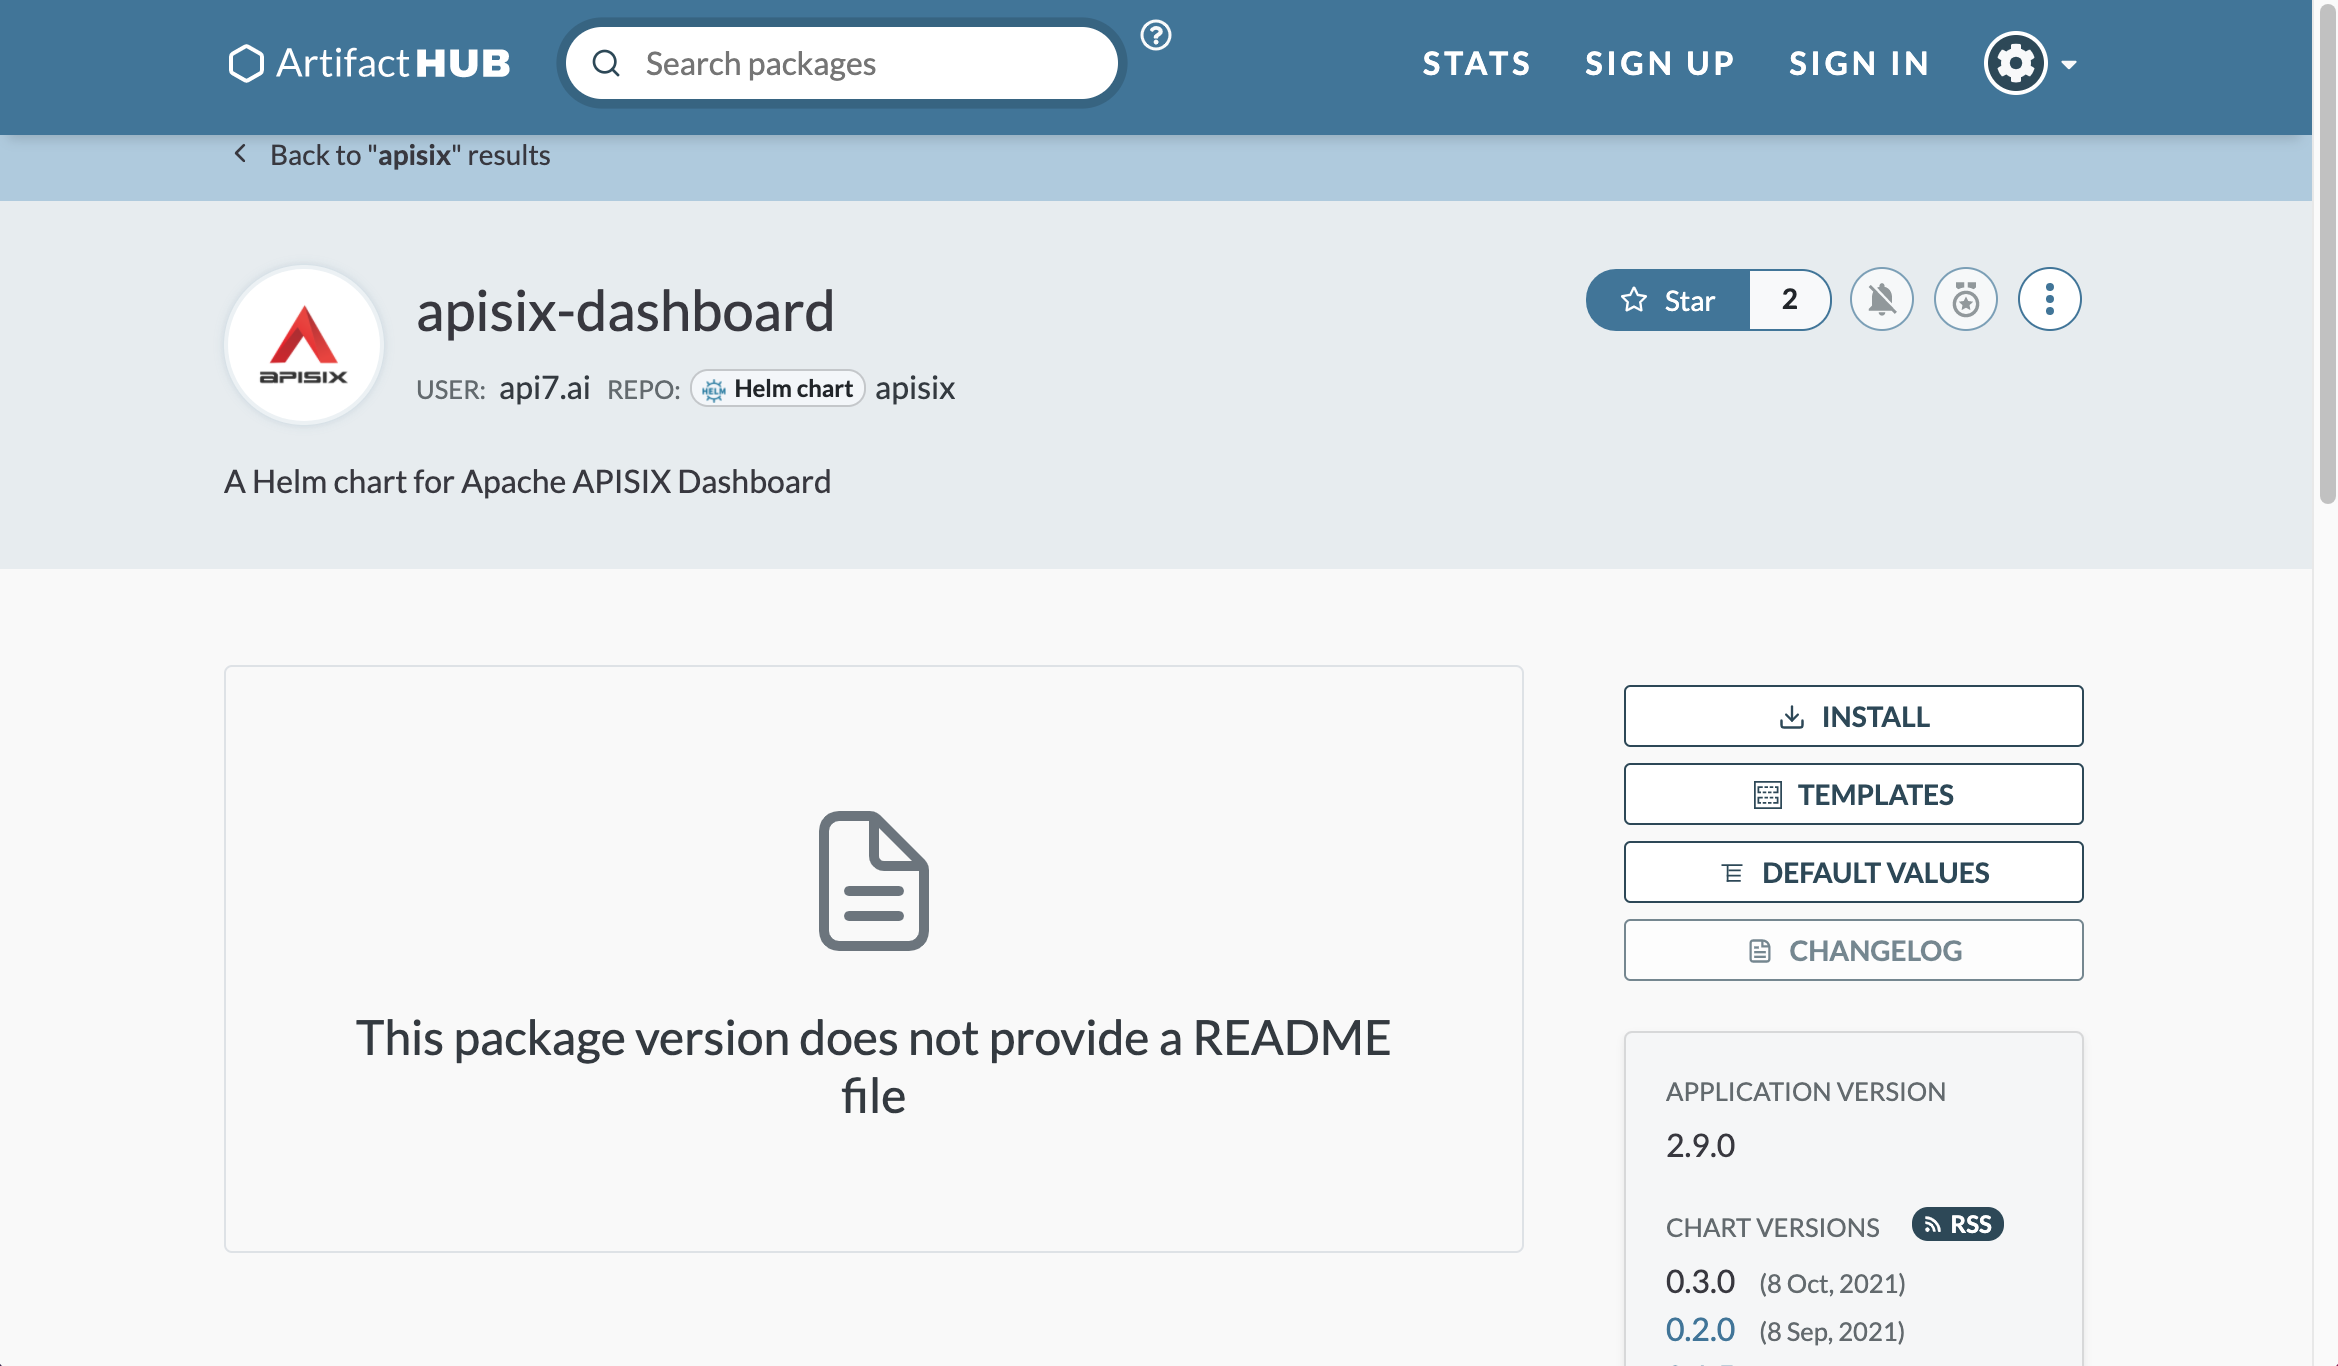Open the three-dot kebab menu
The width and height of the screenshot is (2338, 1366).
pyautogui.click(x=2049, y=299)
